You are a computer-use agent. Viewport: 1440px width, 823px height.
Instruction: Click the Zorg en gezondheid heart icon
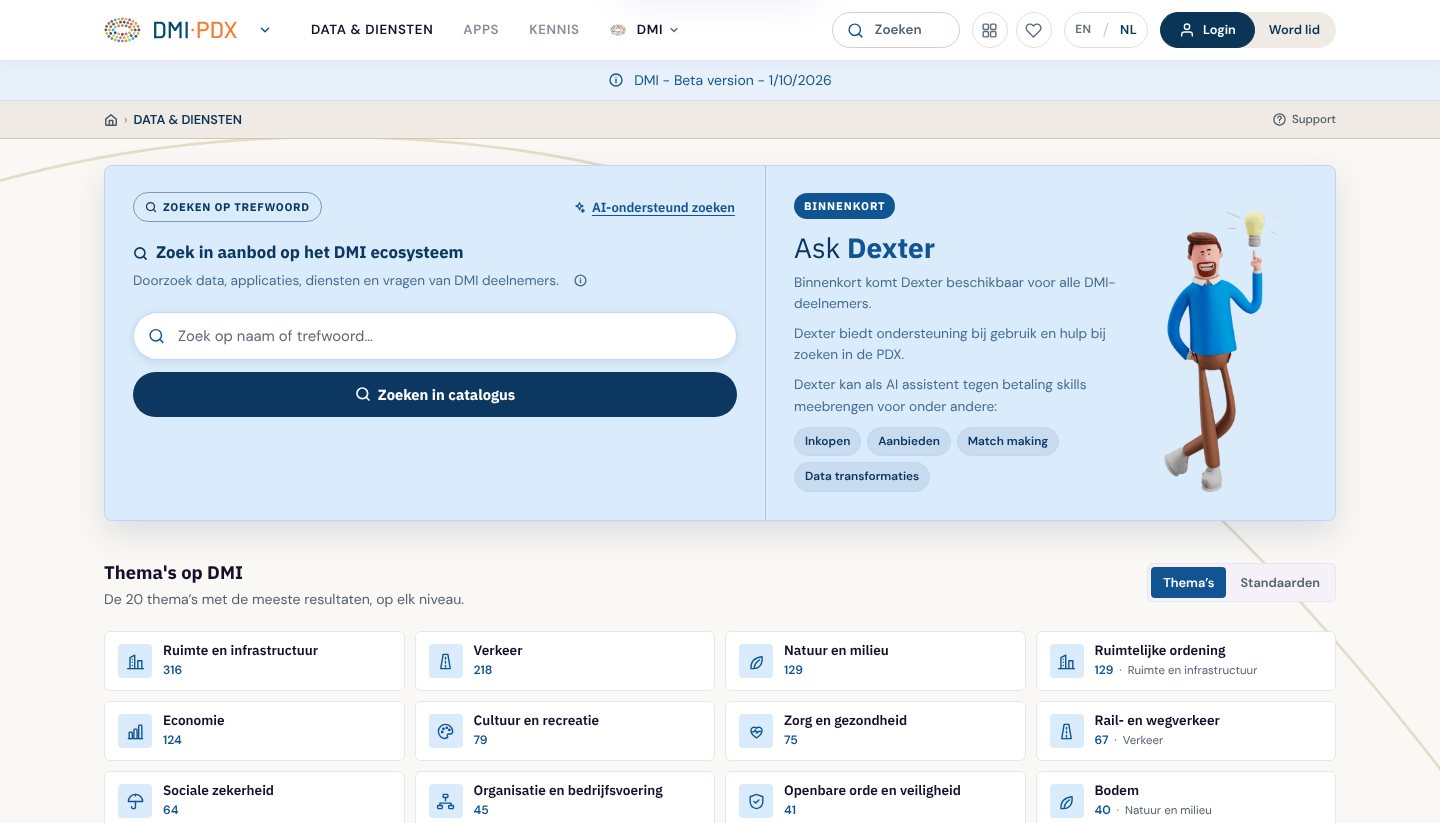pos(756,731)
